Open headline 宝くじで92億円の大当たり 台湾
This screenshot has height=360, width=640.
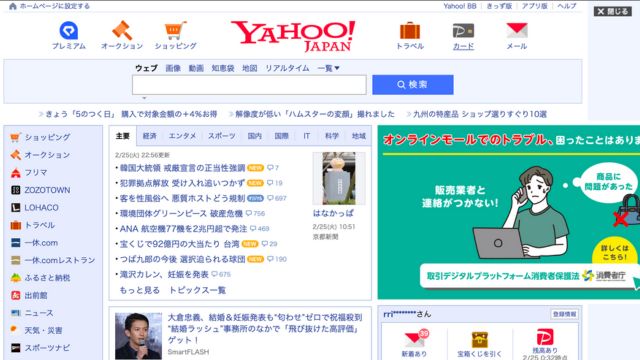tap(180, 244)
